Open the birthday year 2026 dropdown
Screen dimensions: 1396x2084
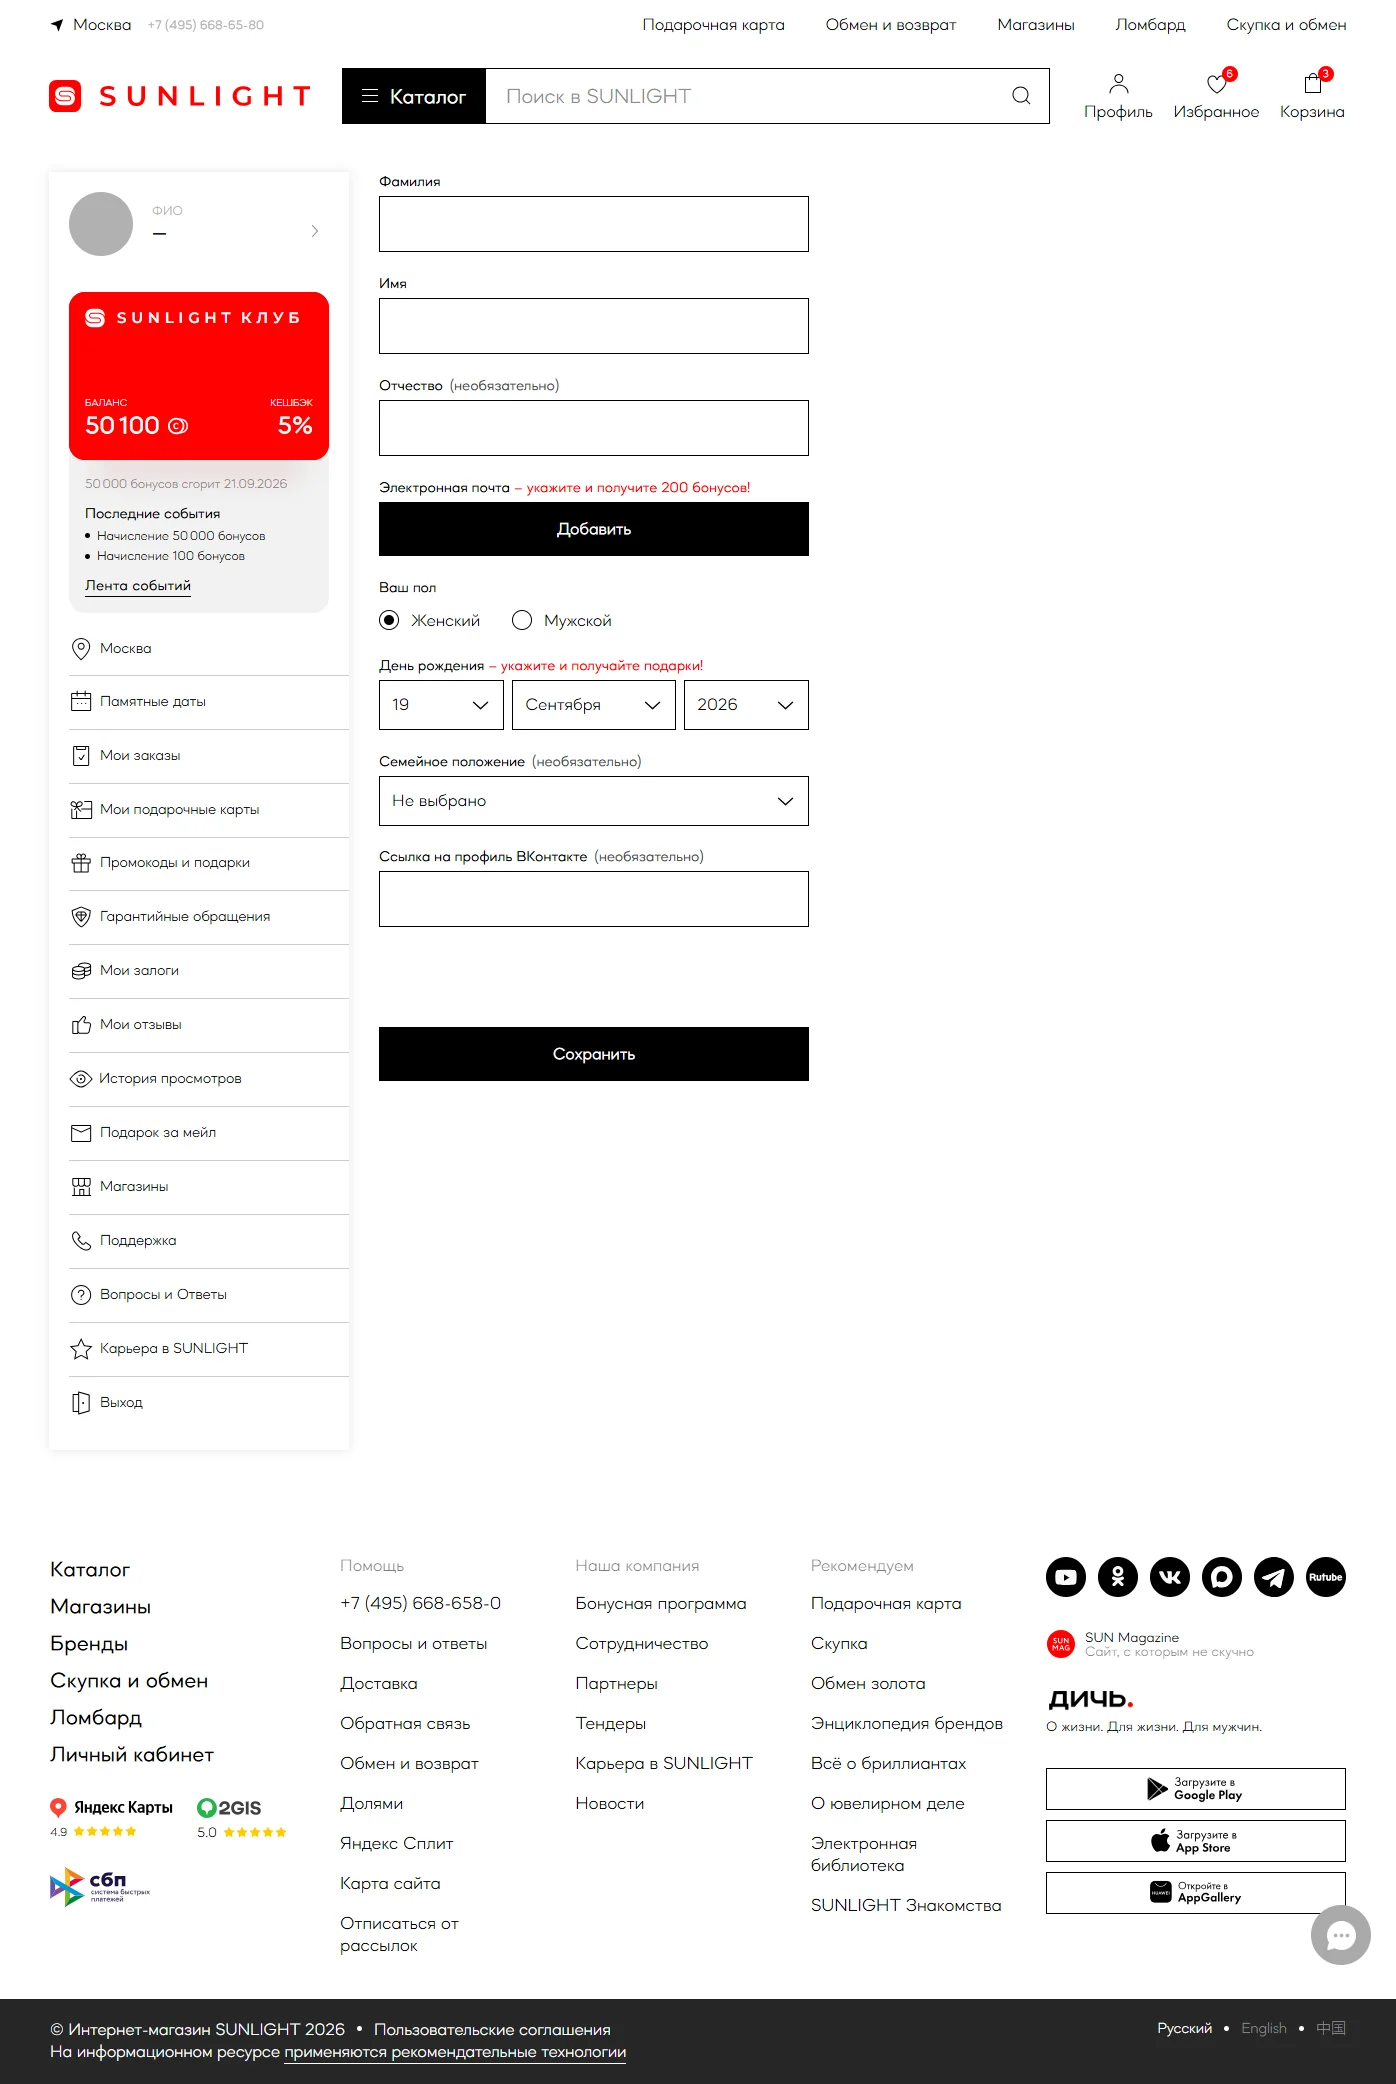746,705
